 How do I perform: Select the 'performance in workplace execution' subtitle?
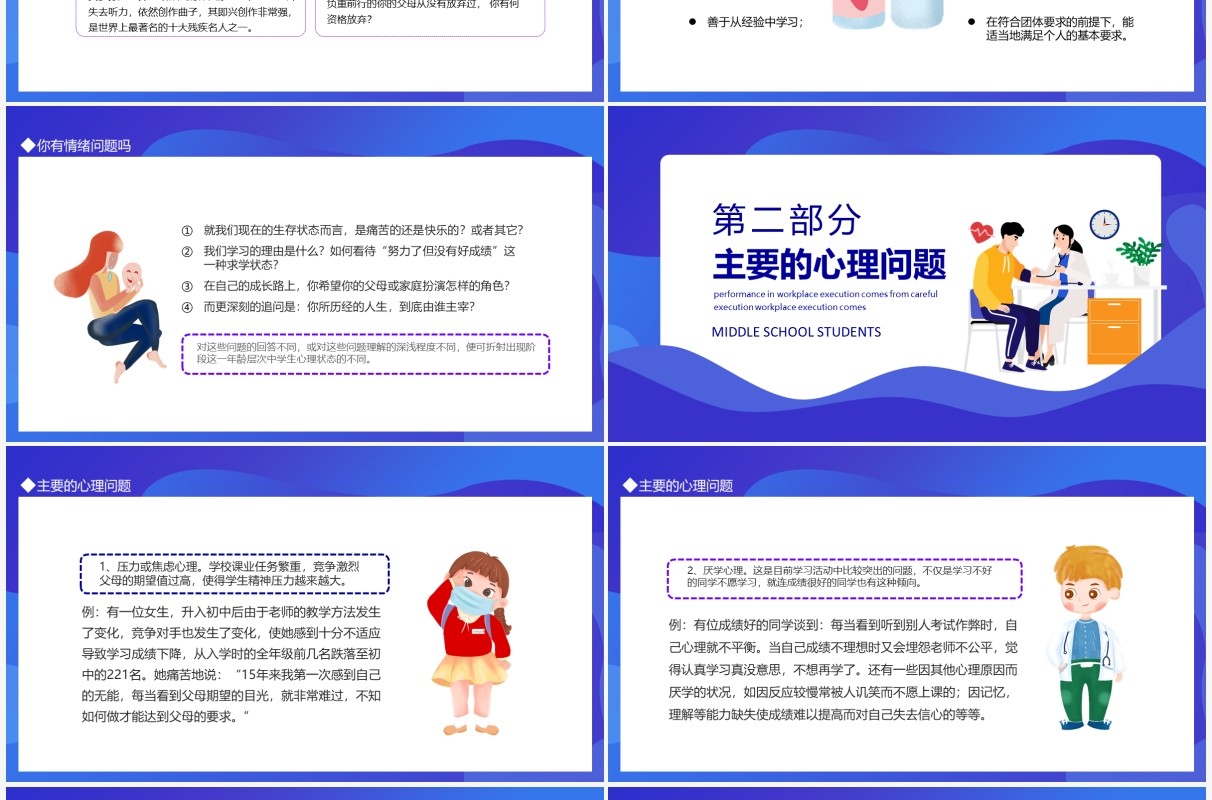826,300
